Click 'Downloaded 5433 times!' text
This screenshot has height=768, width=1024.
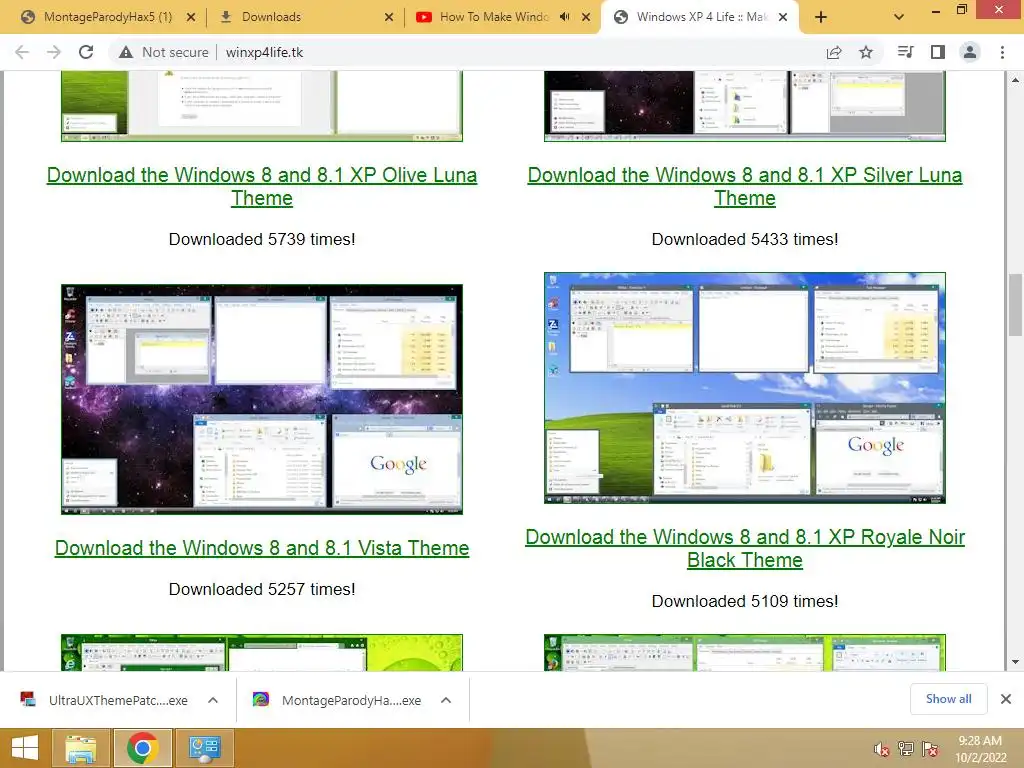pyautogui.click(x=744, y=239)
